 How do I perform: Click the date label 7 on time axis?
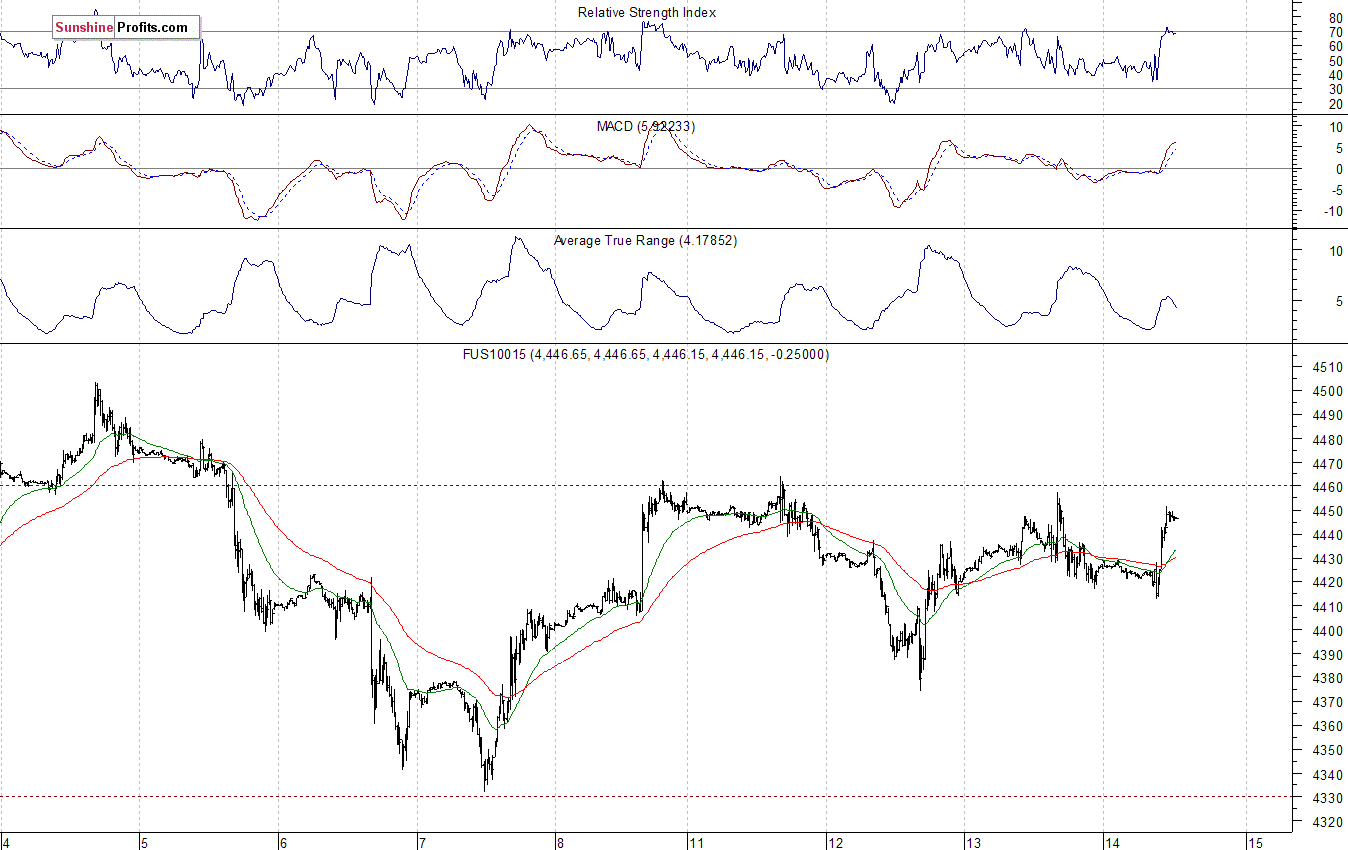[422, 842]
